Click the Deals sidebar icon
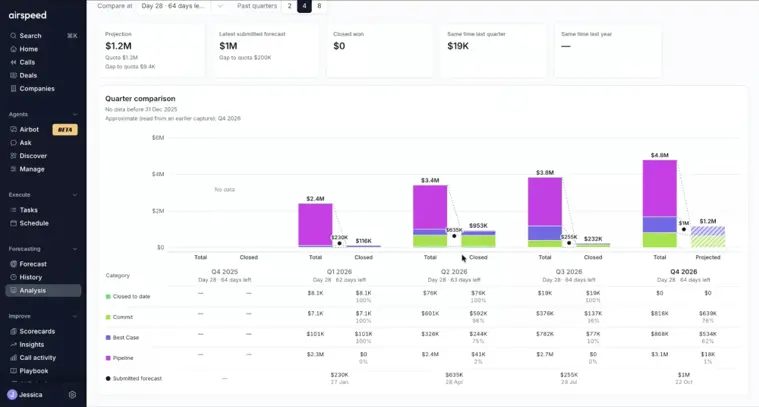759x407 pixels. (x=13, y=75)
